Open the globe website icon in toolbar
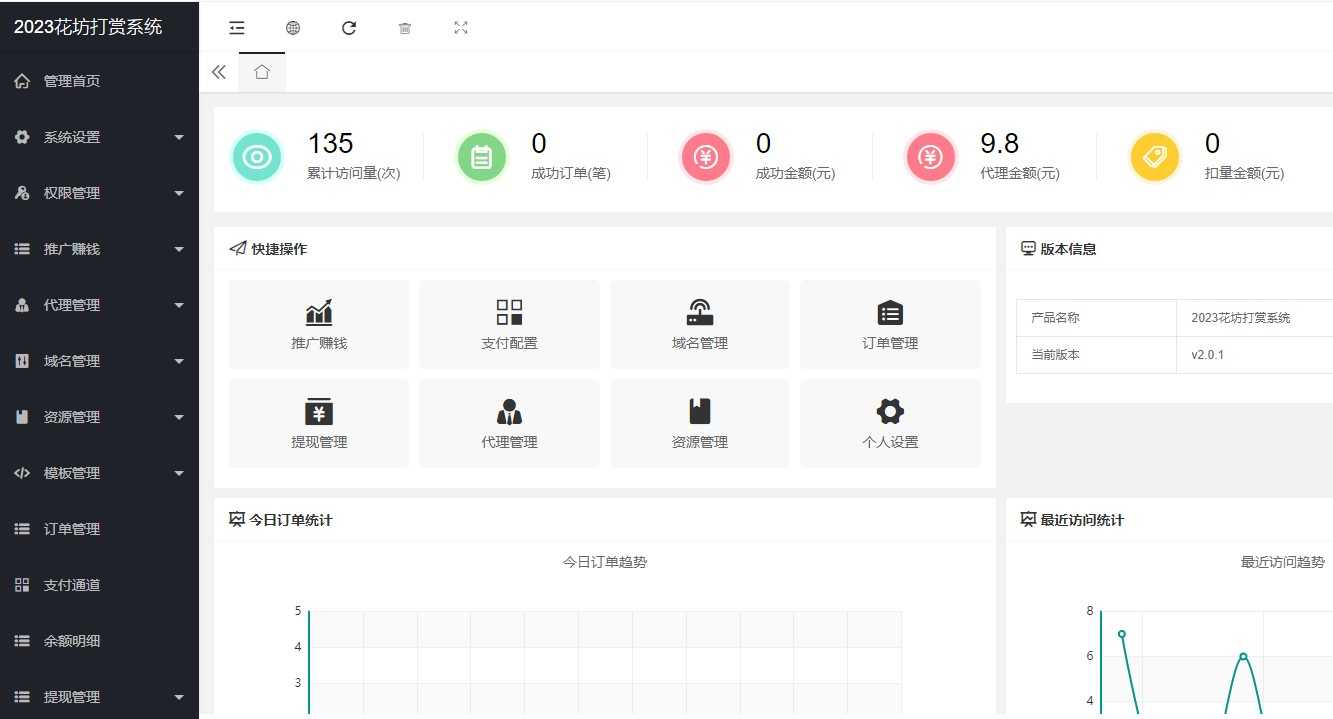 tap(293, 28)
